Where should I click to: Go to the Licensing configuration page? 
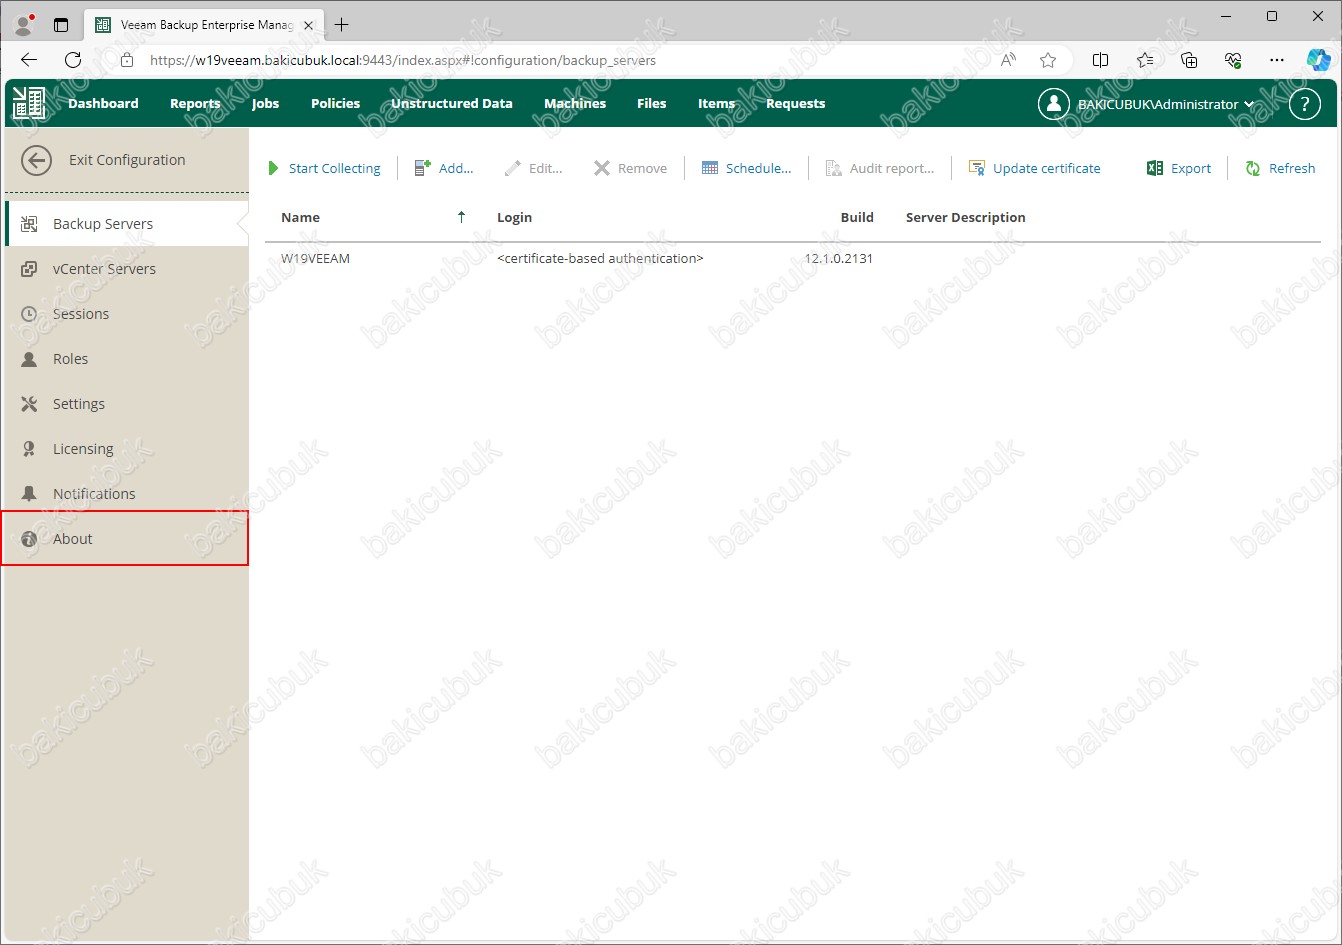pyautogui.click(x=83, y=449)
